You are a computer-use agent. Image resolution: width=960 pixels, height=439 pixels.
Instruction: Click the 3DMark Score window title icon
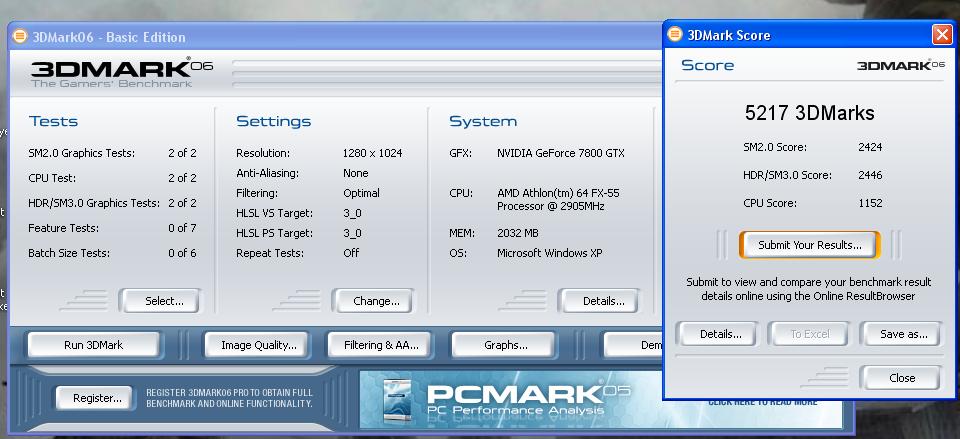675,34
